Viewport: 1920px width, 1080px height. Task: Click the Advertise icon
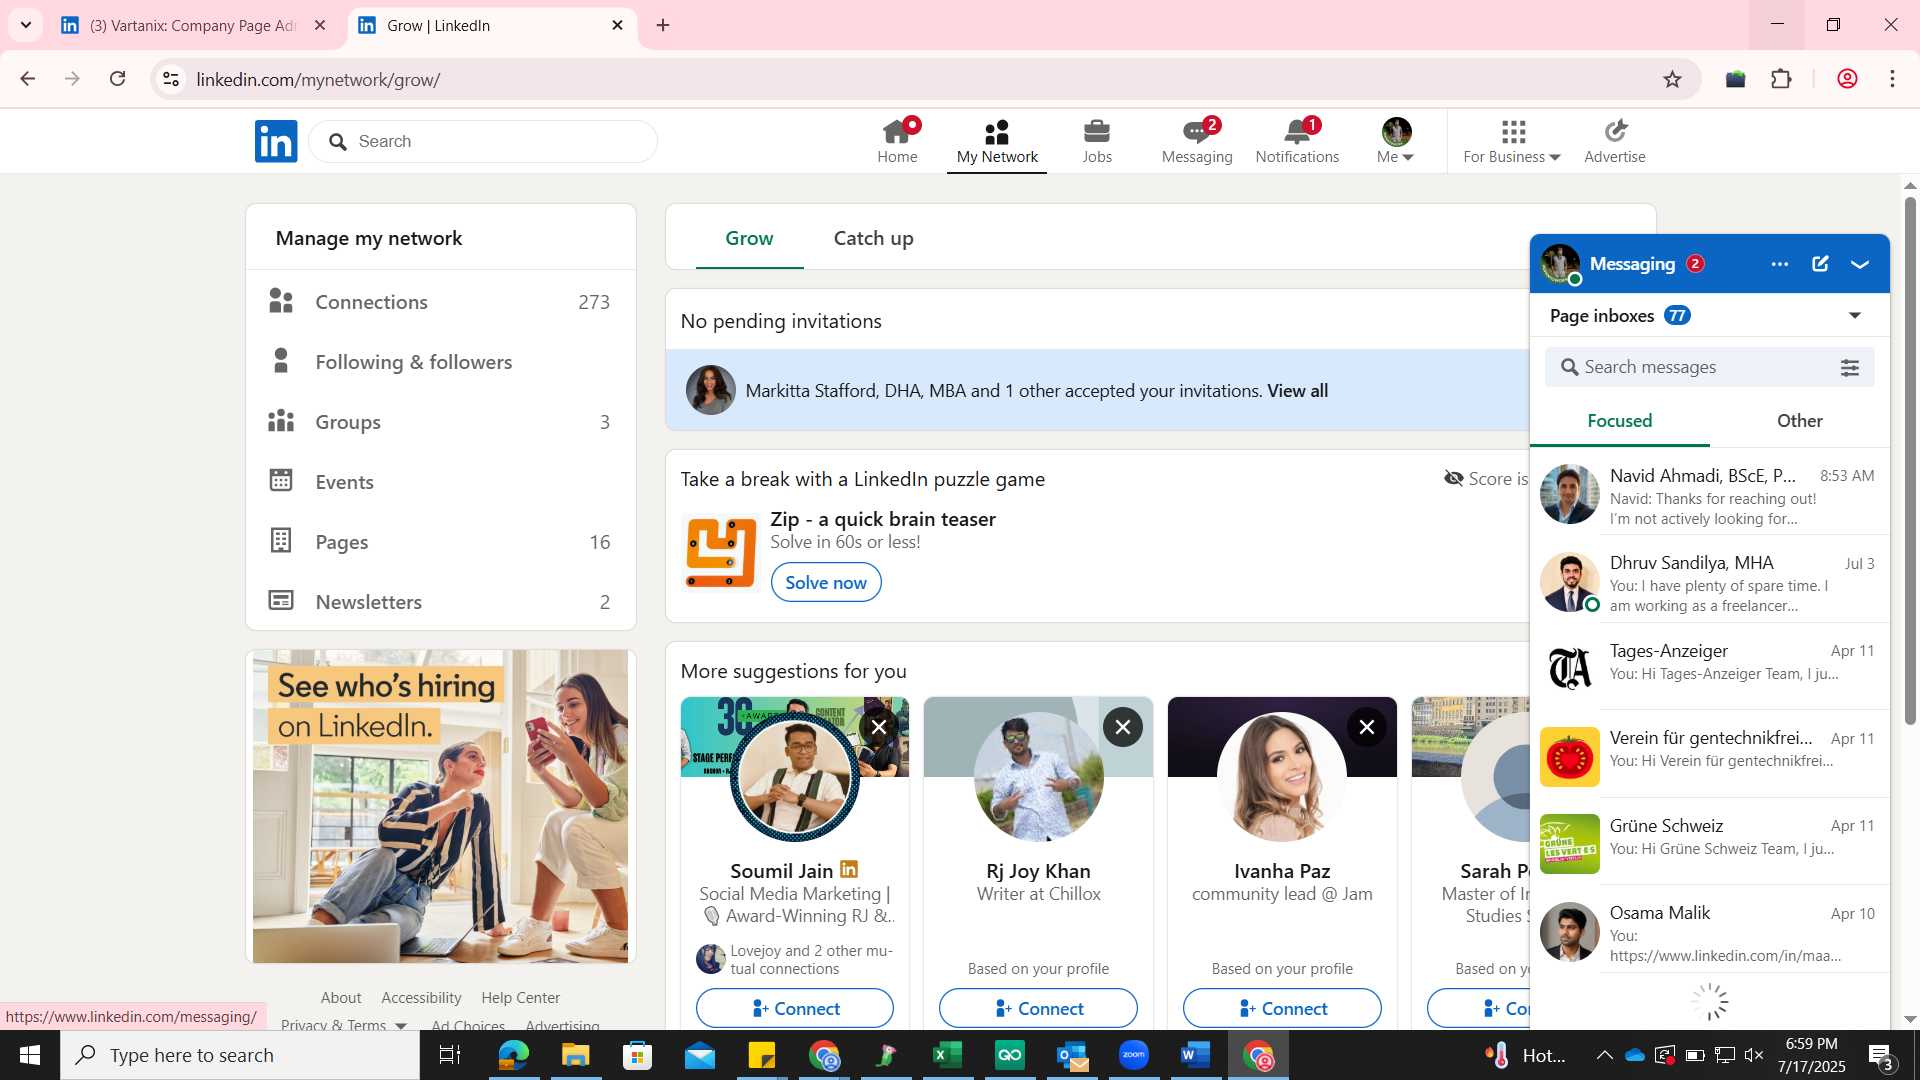click(x=1615, y=141)
